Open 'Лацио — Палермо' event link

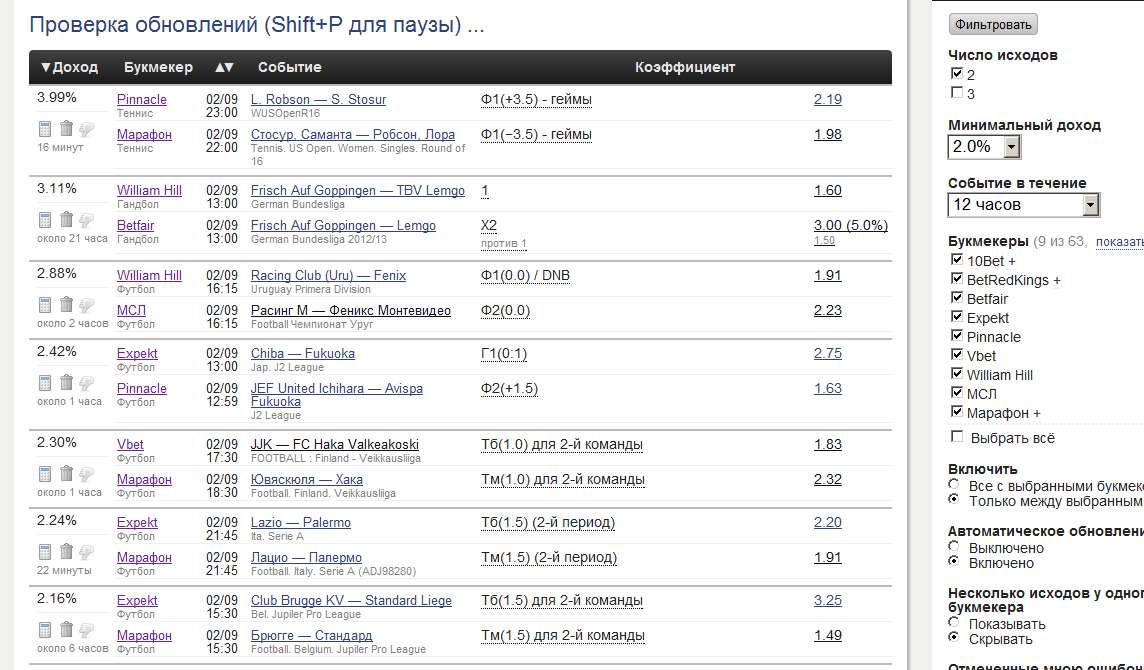point(306,558)
